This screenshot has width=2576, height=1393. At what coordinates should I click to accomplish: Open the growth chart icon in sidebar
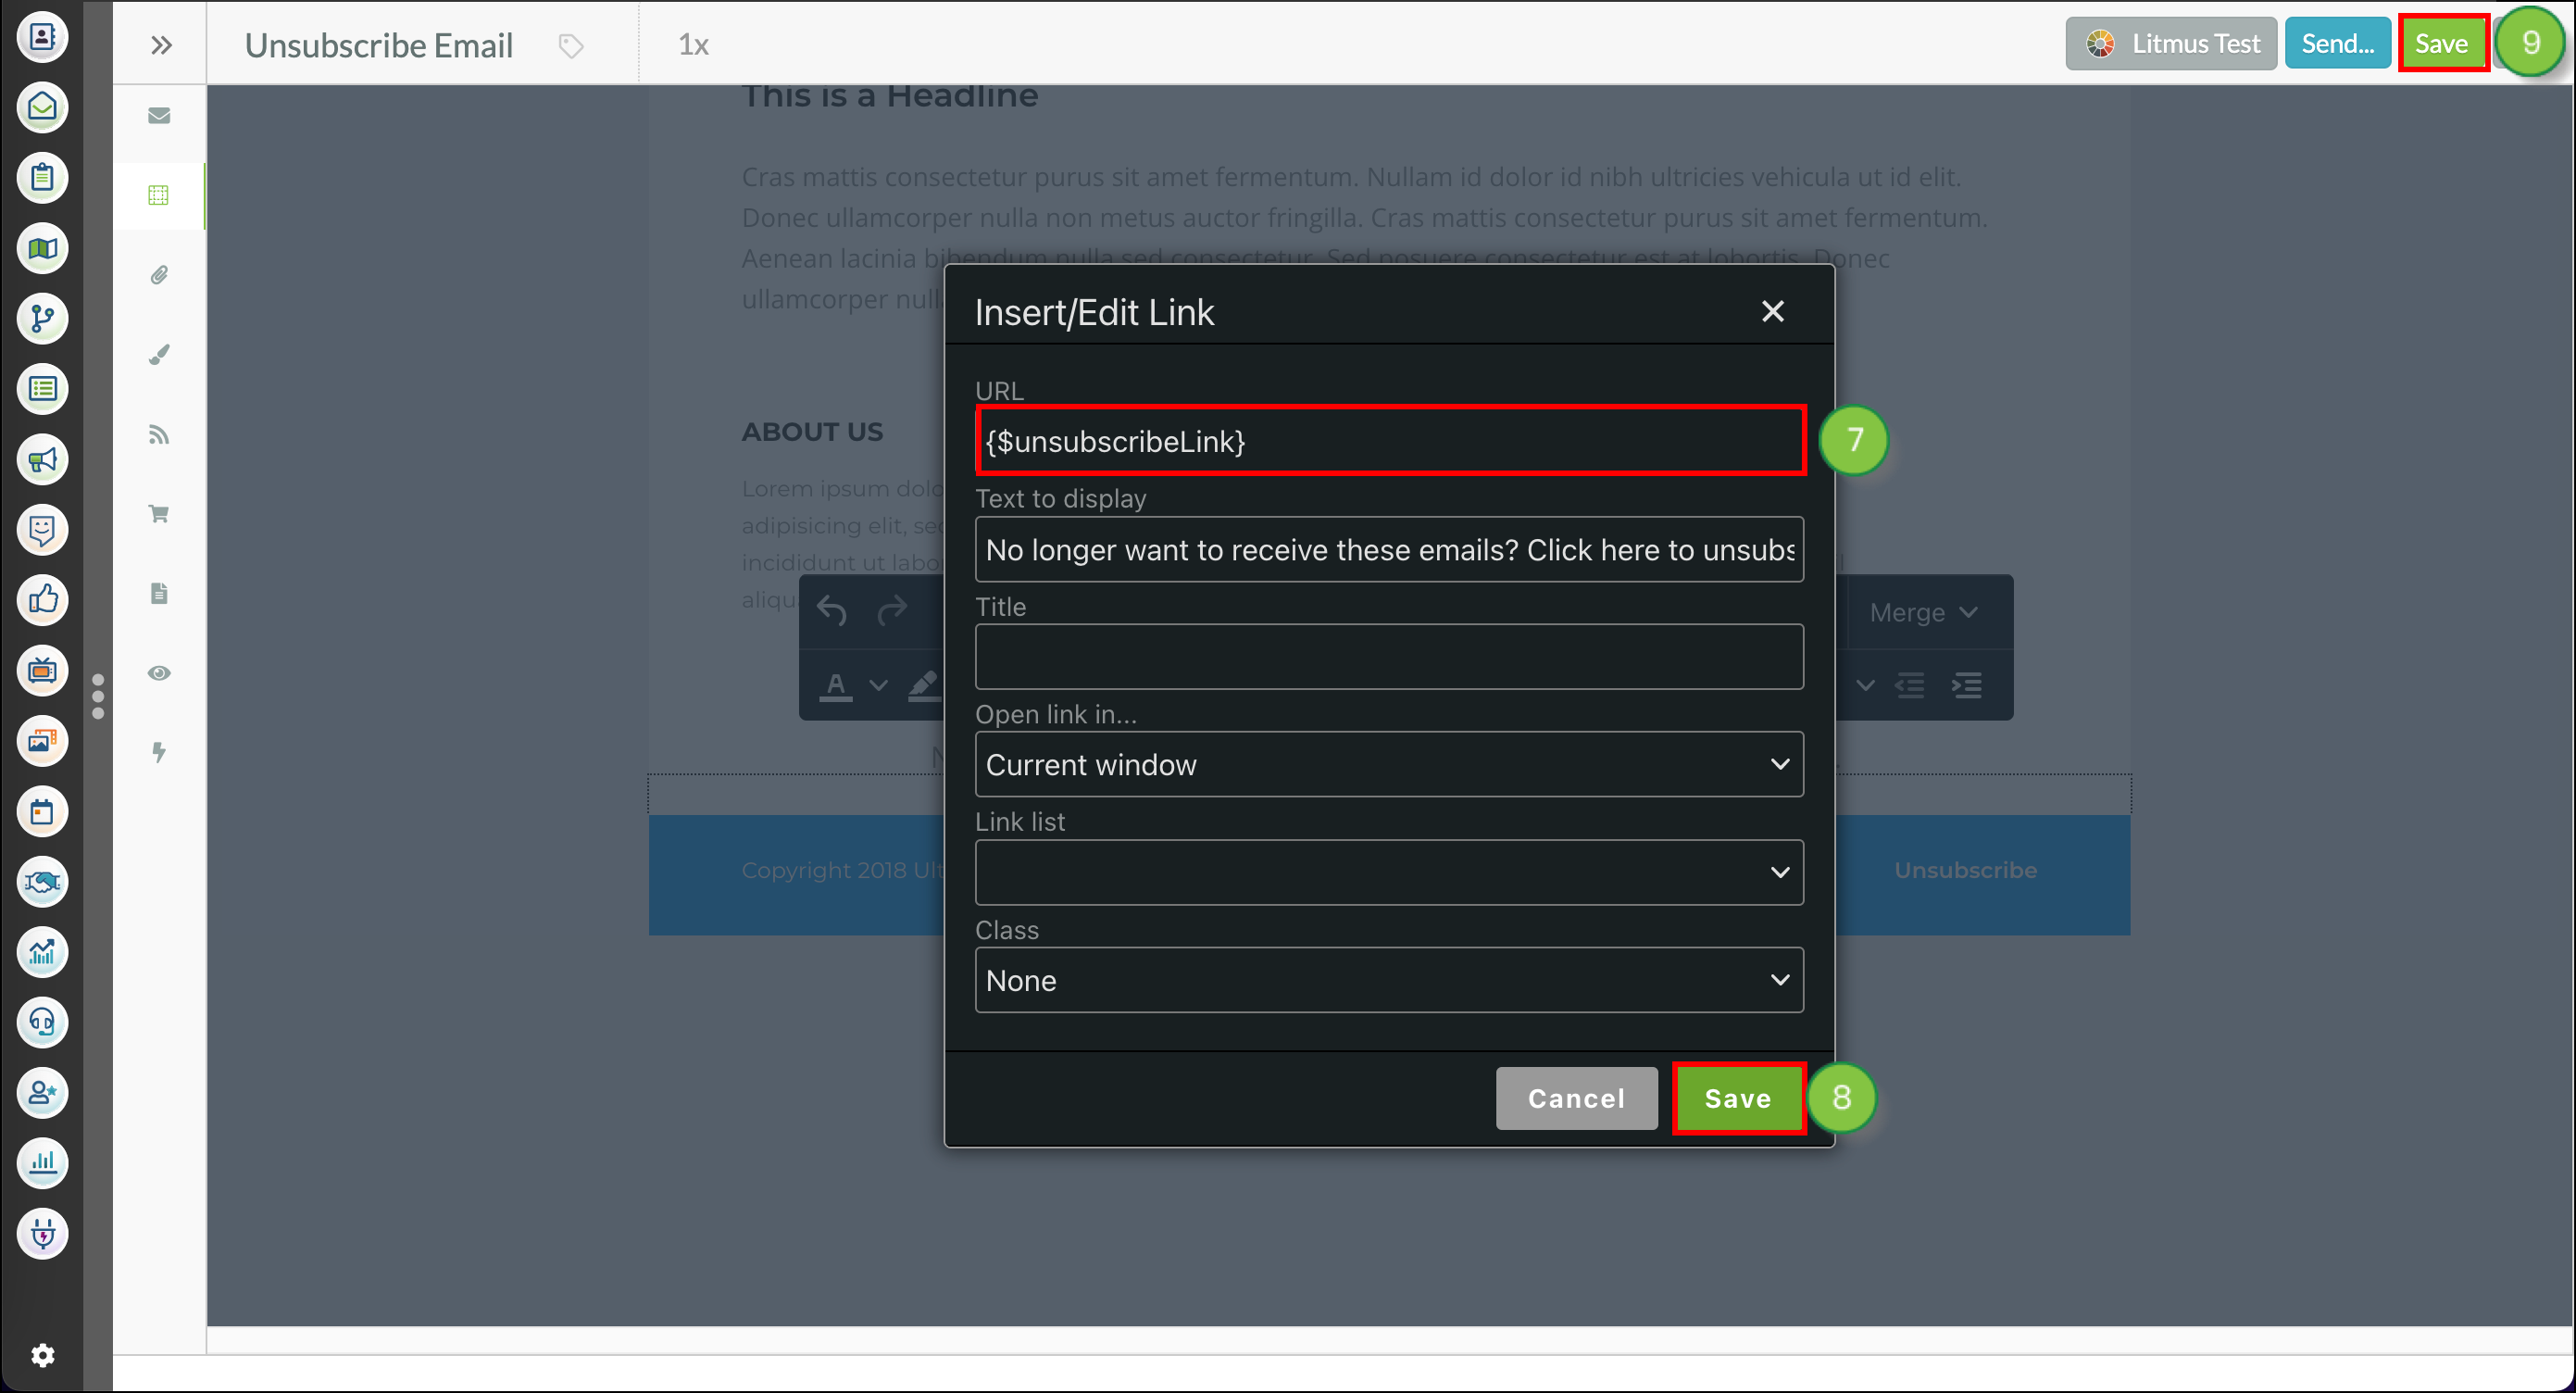[42, 952]
